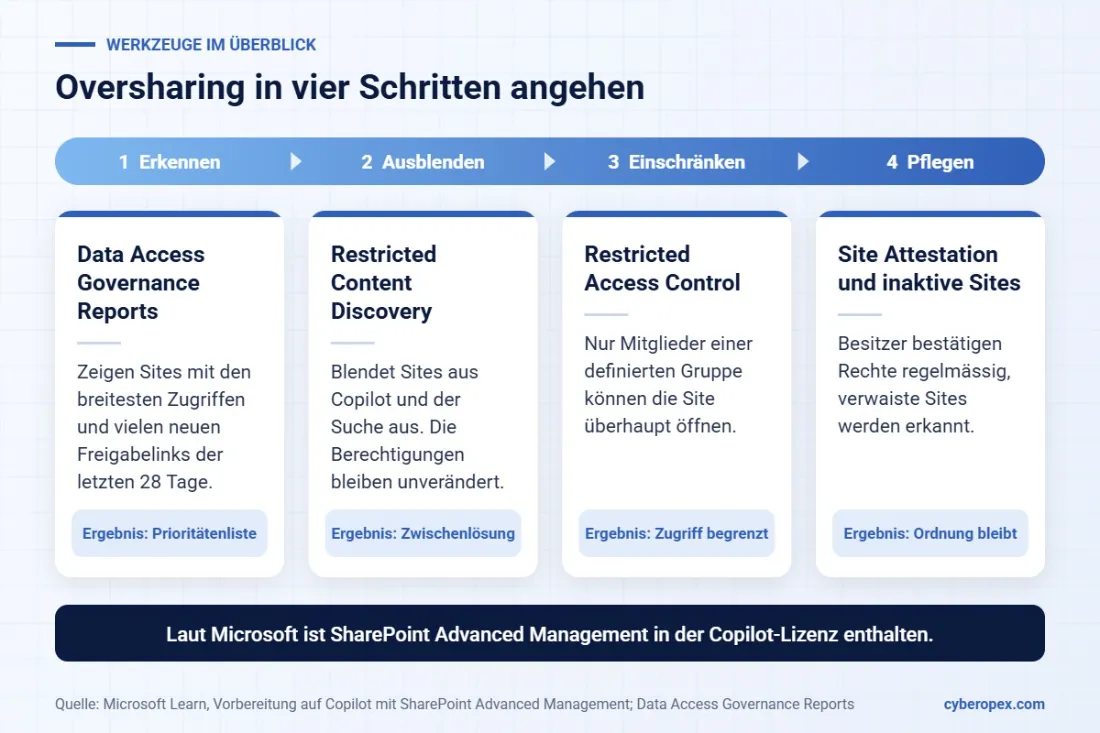
Task: Click the dark banner 'Laut Microsoft ist SharePoint Advanced Management'
Action: (x=550, y=633)
